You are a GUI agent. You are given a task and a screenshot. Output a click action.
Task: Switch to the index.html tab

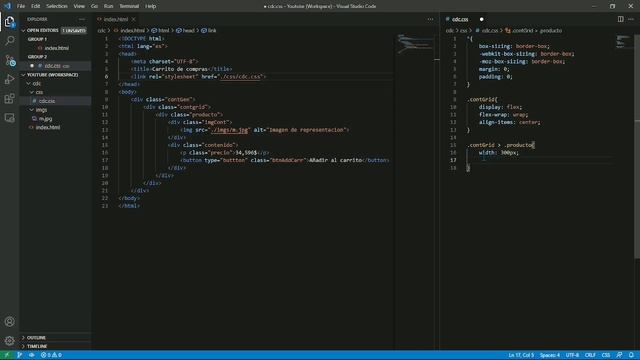(x=116, y=19)
